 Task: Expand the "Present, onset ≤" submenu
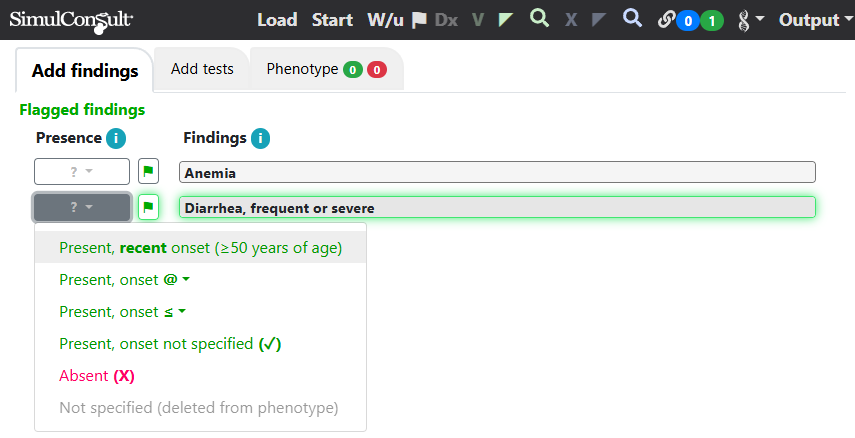pos(123,312)
